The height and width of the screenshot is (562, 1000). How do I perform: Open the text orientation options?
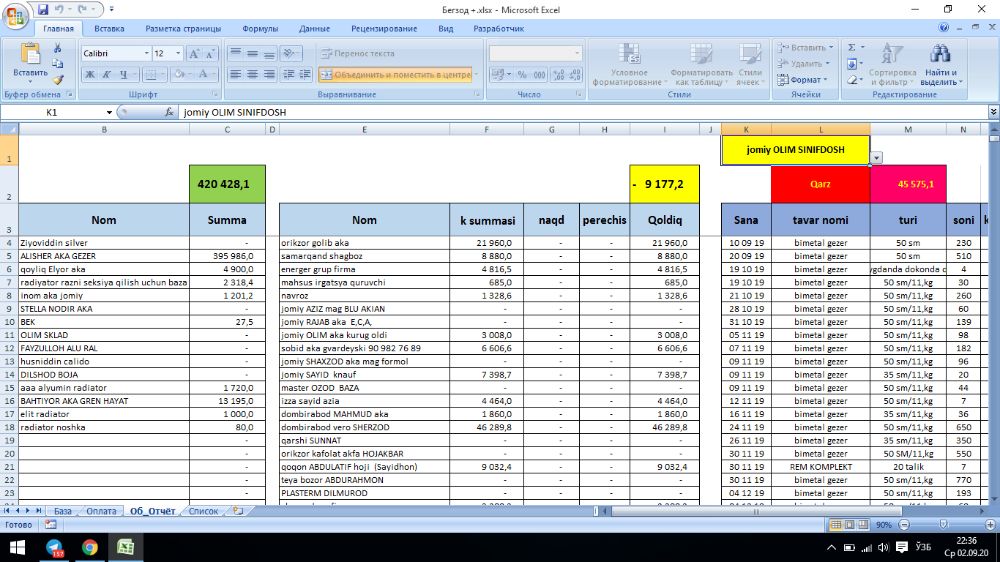[291, 54]
